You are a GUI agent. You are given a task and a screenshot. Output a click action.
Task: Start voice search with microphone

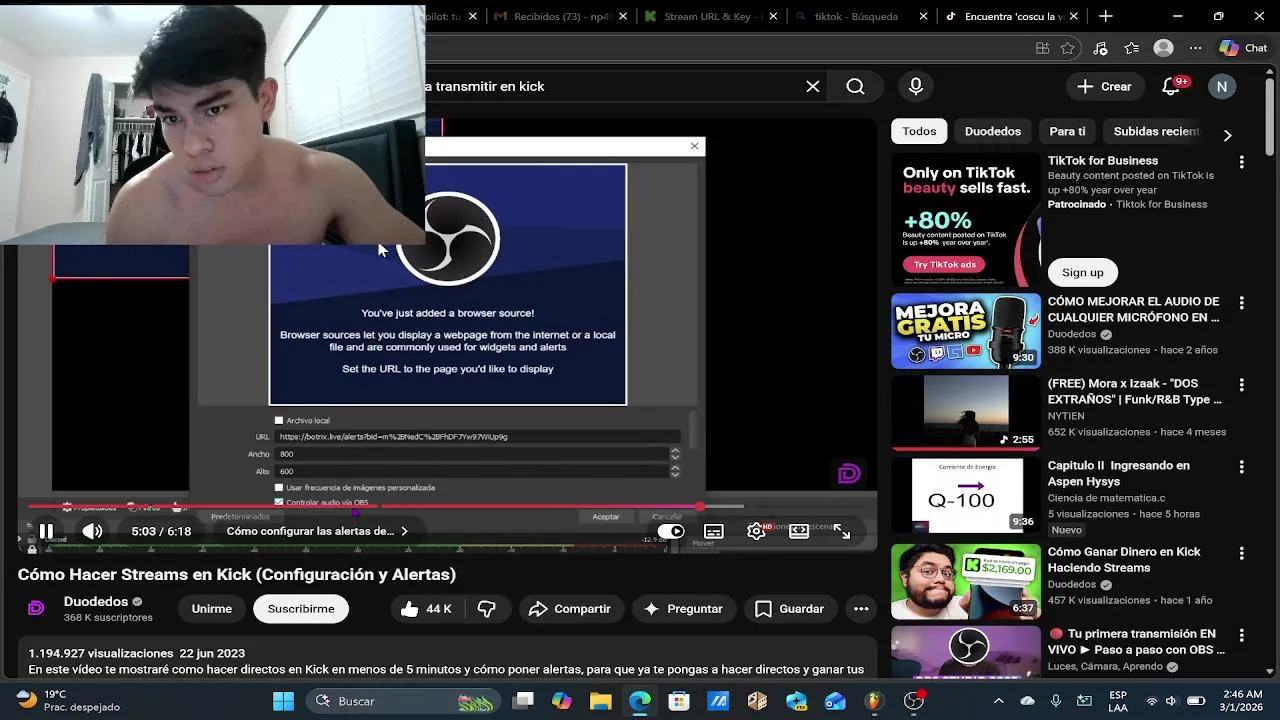pyautogui.click(x=916, y=87)
